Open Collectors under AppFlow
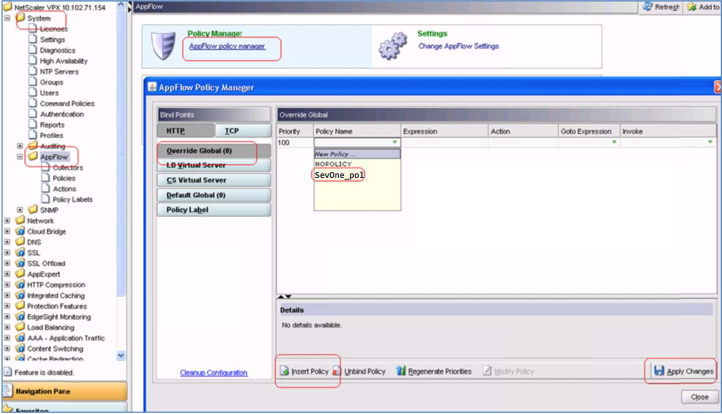This screenshot has height=414, width=722. pyautogui.click(x=68, y=168)
